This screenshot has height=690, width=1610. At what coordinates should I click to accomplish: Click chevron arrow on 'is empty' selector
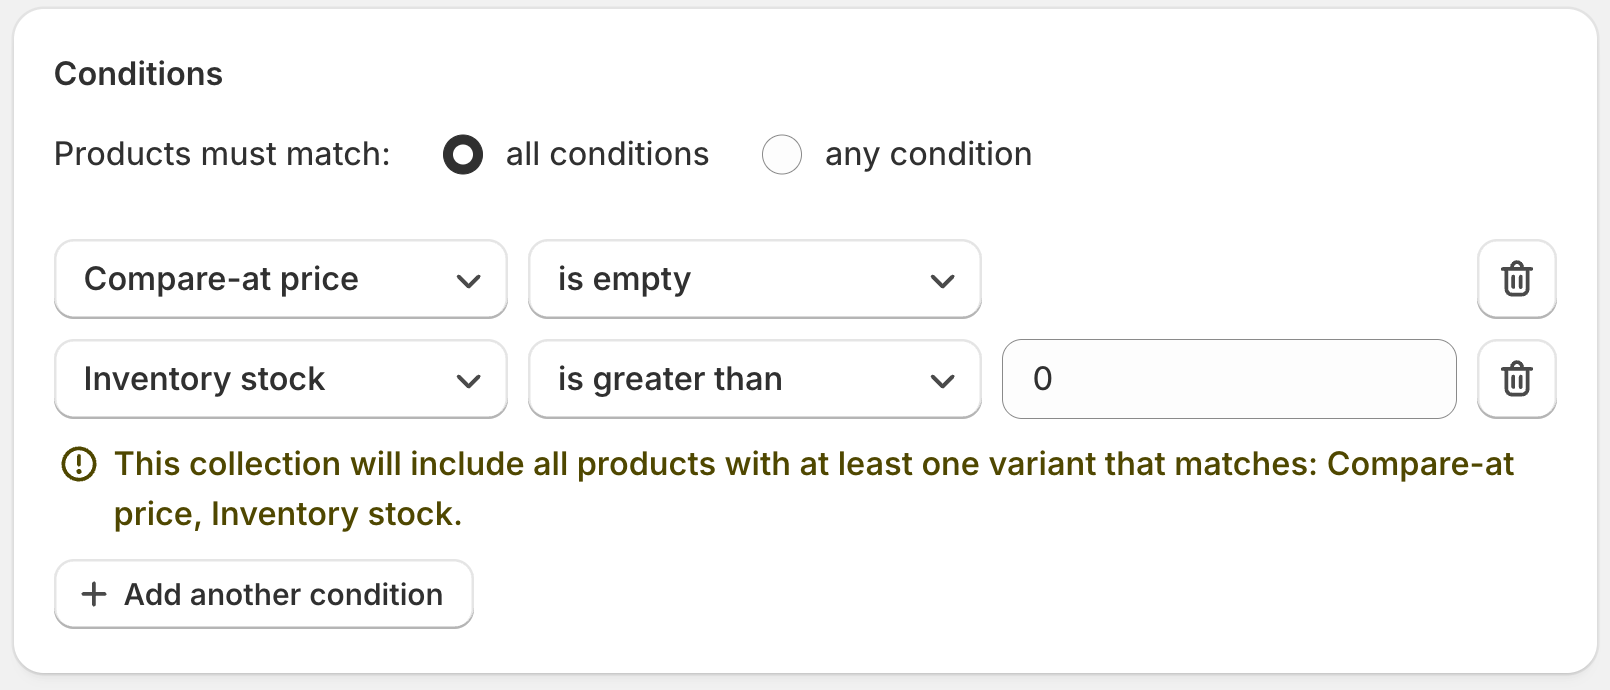pos(942,281)
